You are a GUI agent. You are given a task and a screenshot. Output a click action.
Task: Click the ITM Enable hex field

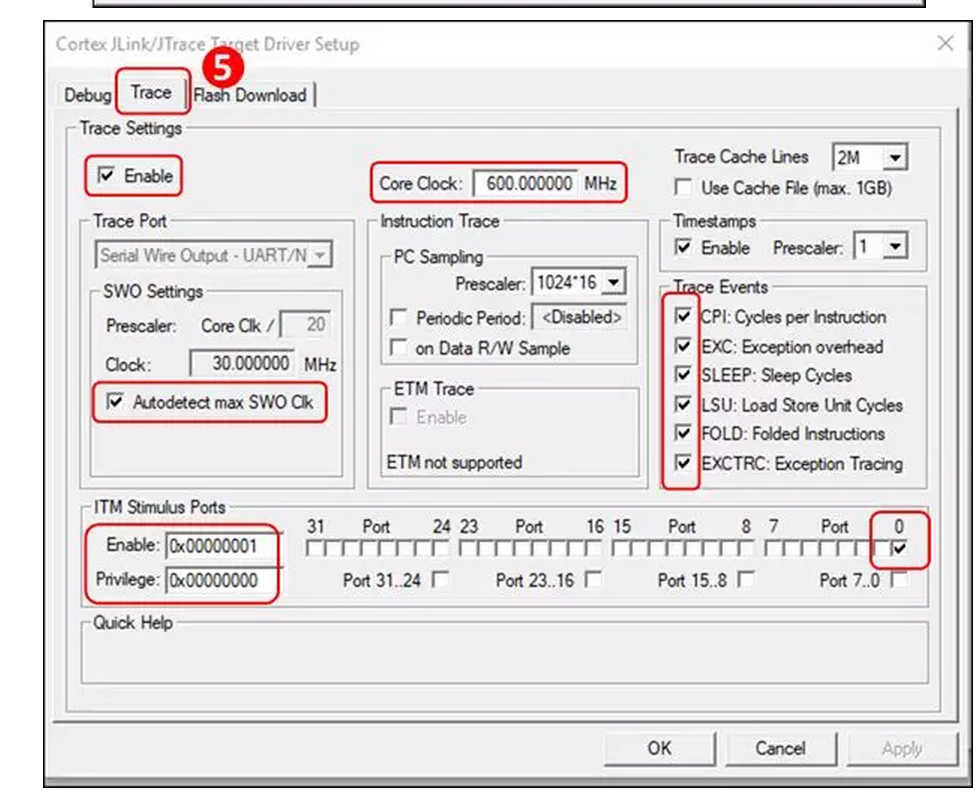coord(222,546)
